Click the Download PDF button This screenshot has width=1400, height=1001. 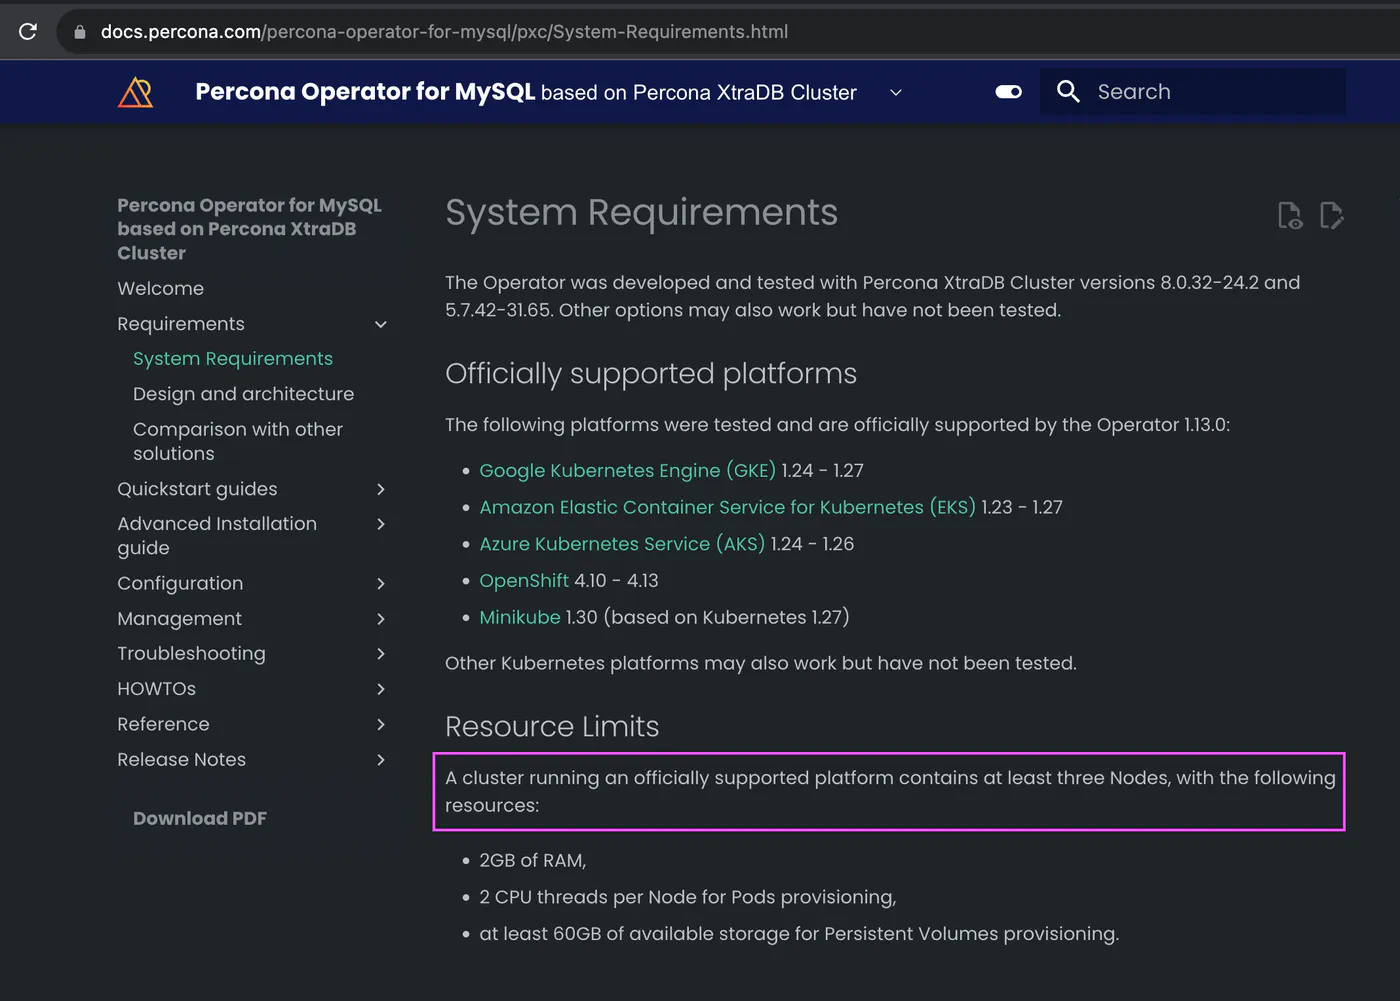click(x=200, y=818)
